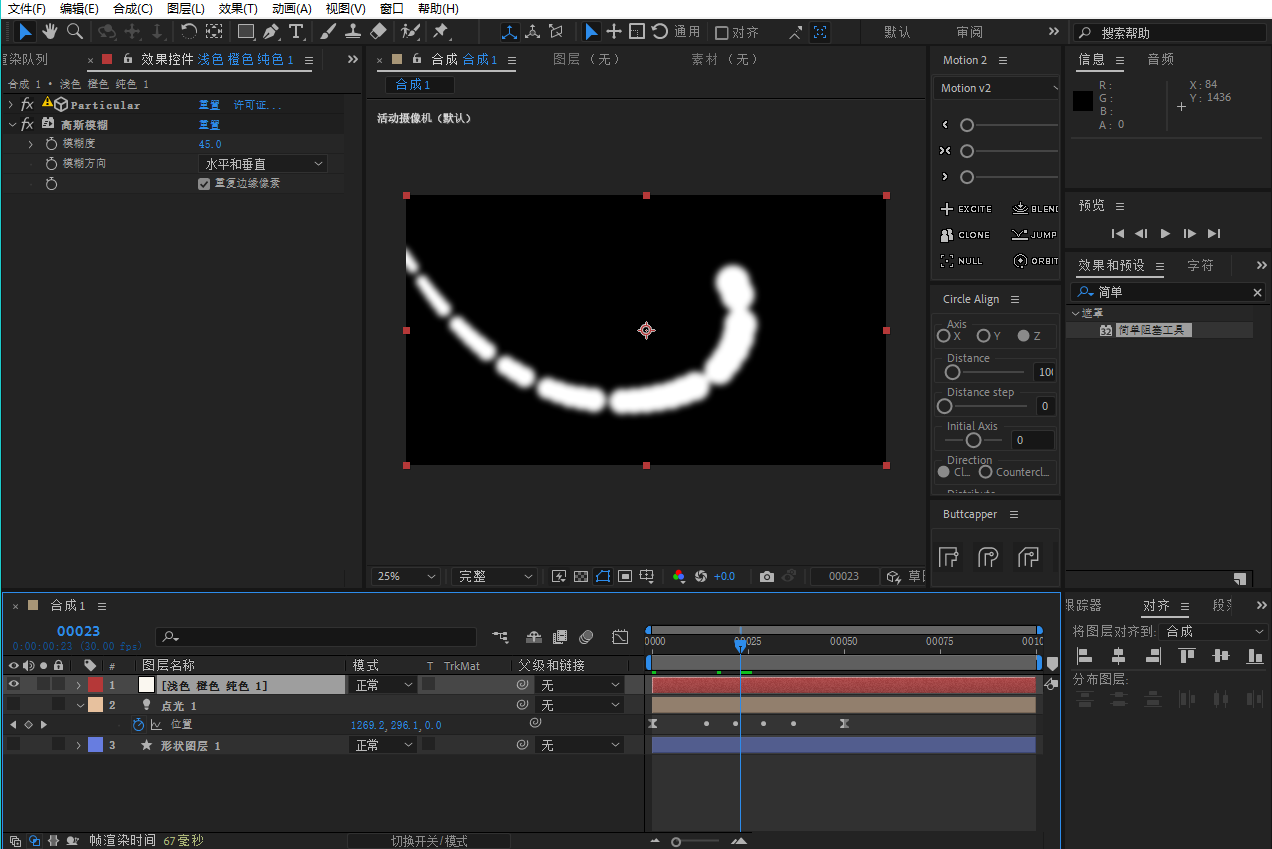Switch to View Axis mode

[556, 32]
